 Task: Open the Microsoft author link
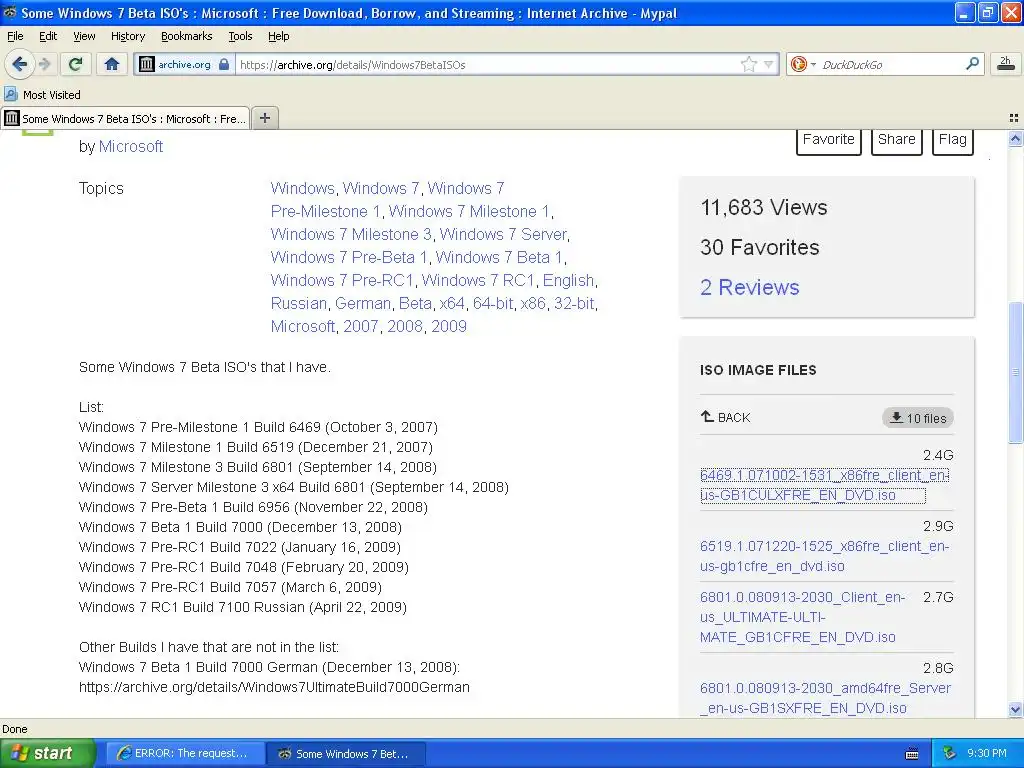tap(131, 146)
